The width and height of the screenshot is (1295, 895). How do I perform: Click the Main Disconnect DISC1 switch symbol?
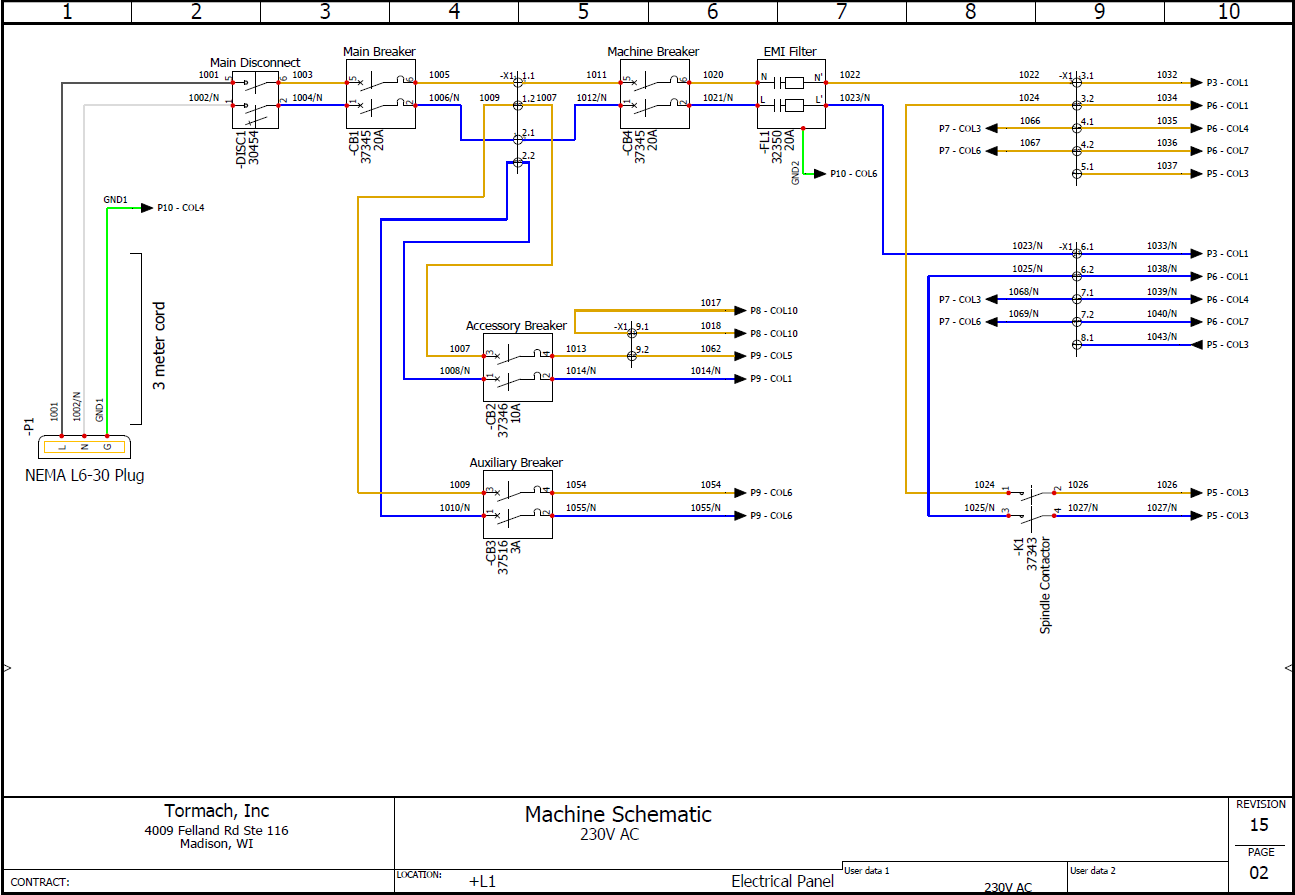click(x=255, y=99)
